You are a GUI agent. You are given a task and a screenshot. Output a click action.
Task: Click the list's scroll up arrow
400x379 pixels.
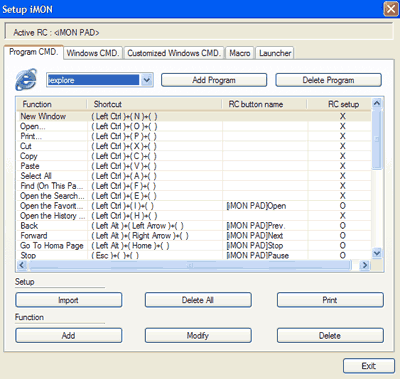(377, 103)
